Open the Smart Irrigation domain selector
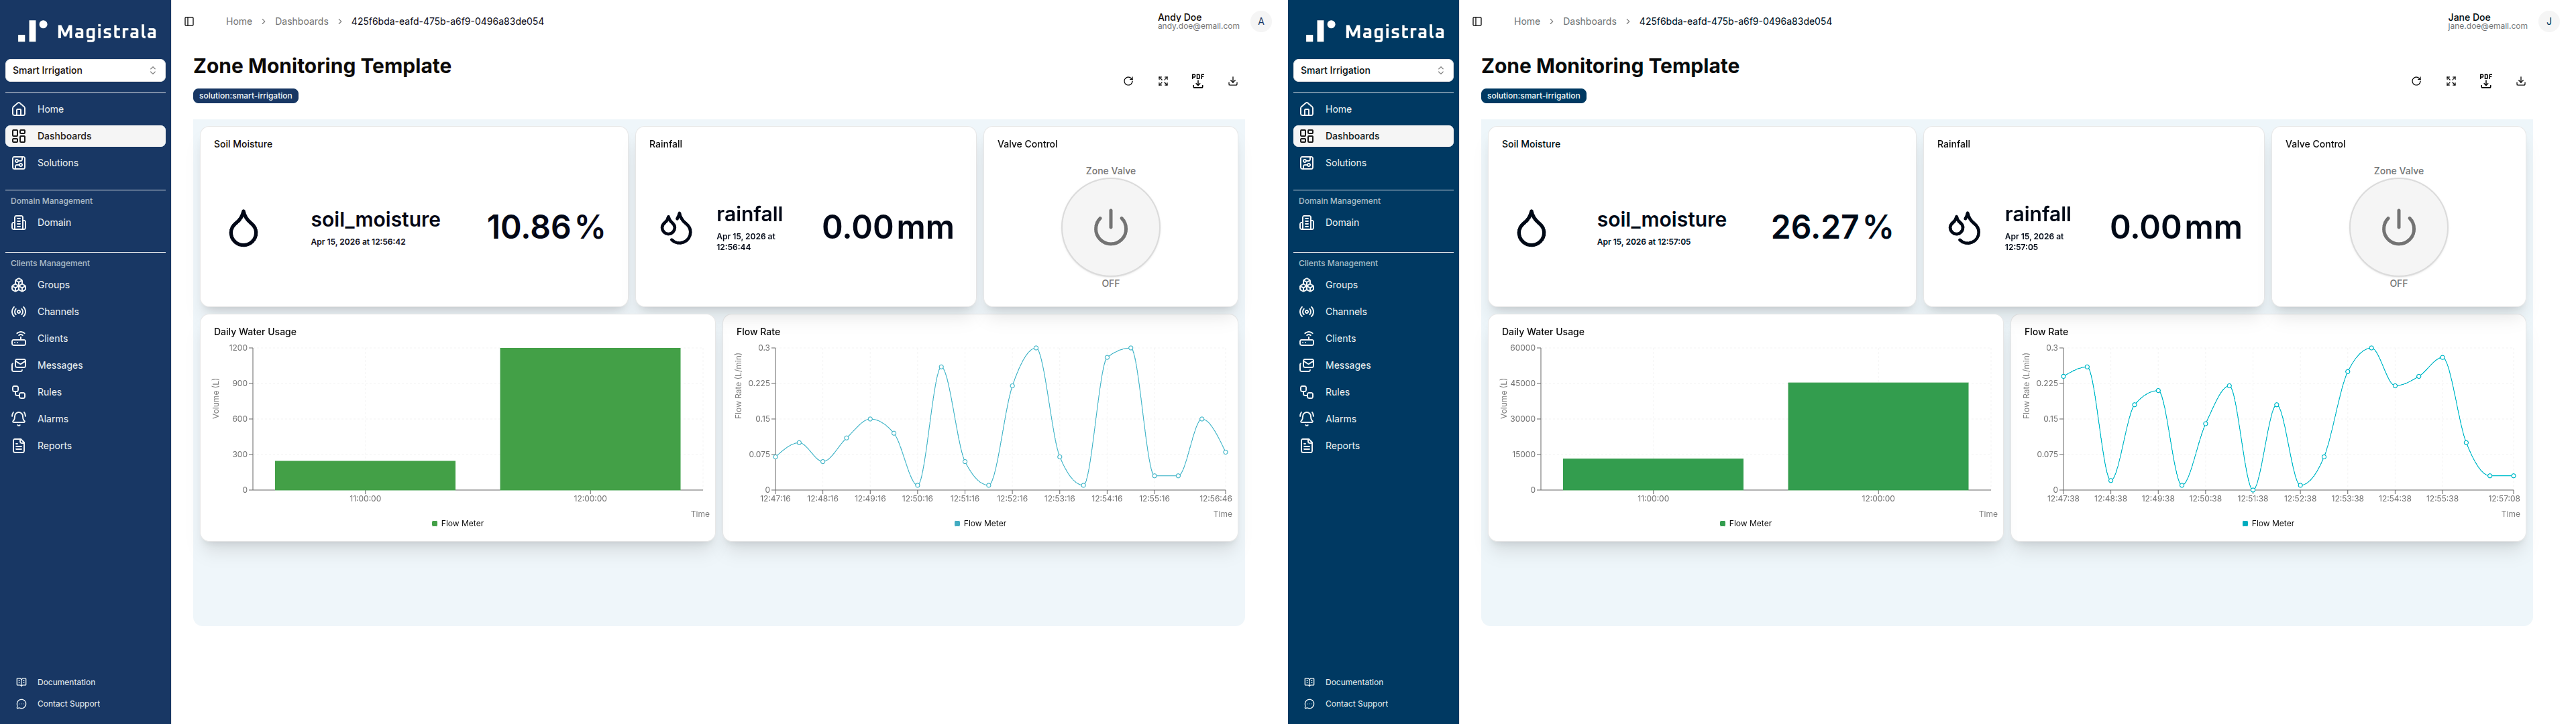The image size is (2576, 724). [85, 70]
